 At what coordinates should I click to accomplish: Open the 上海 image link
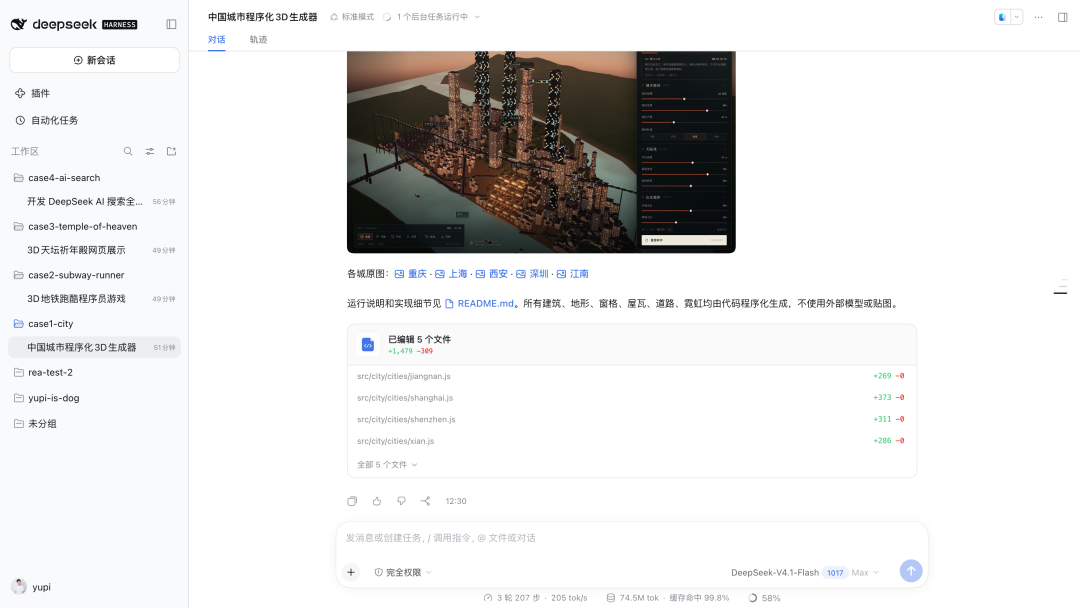point(451,273)
